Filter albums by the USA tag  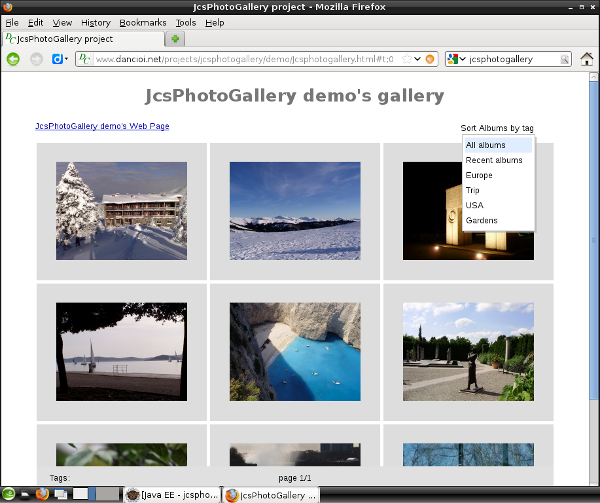tap(498, 205)
